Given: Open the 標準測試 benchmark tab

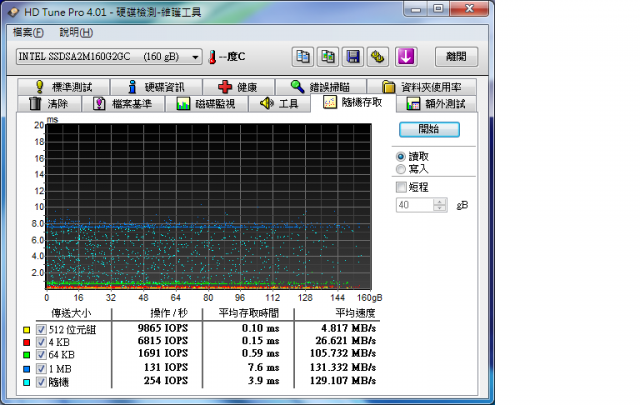Looking at the screenshot, I should (64, 87).
